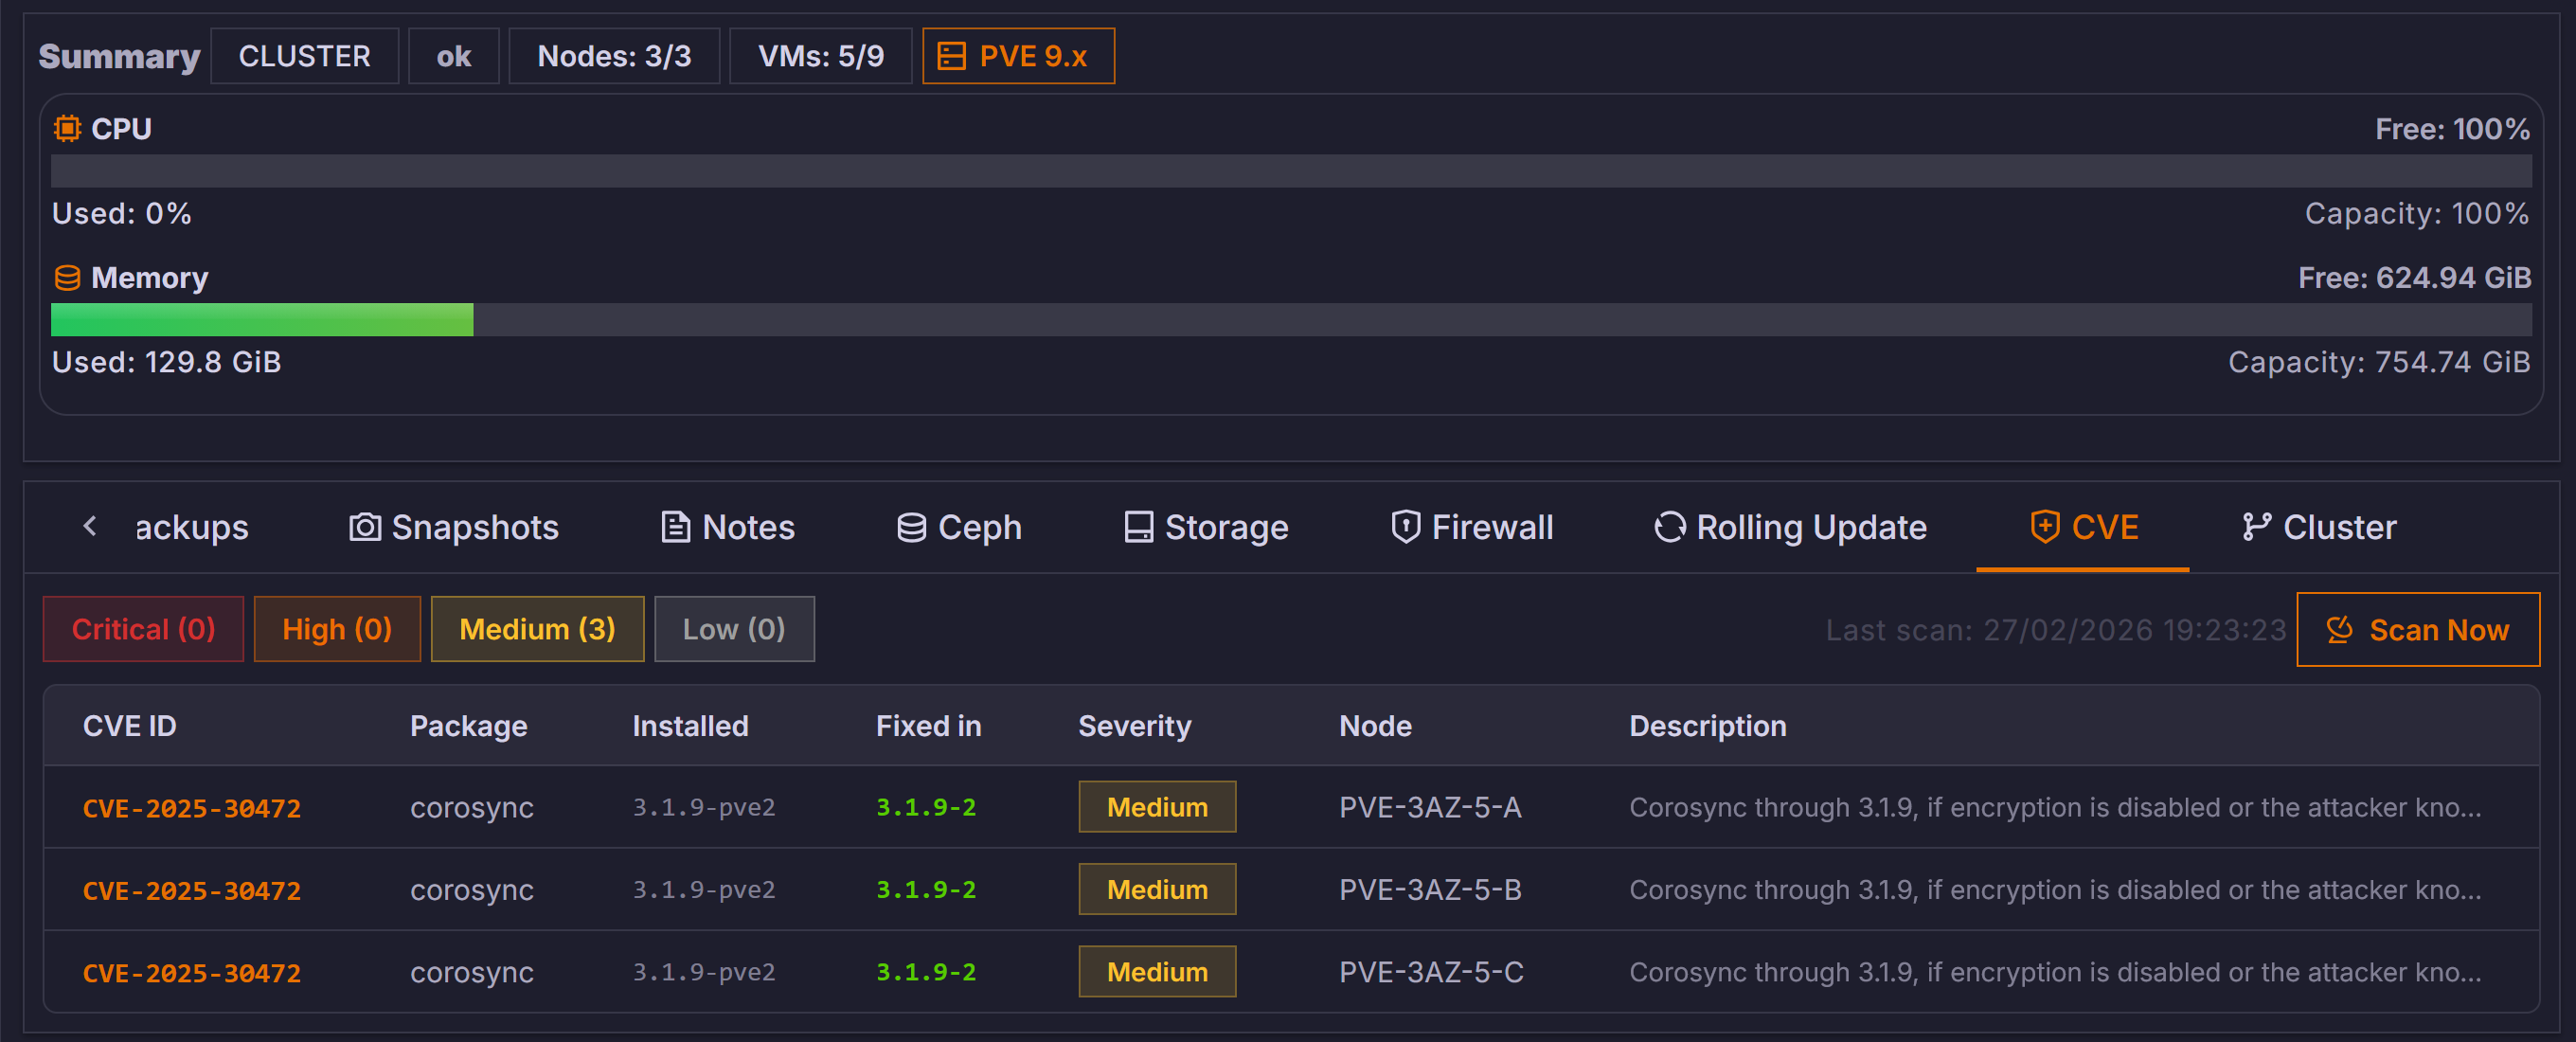Click the VMs: 5/9 summary badge

point(820,56)
